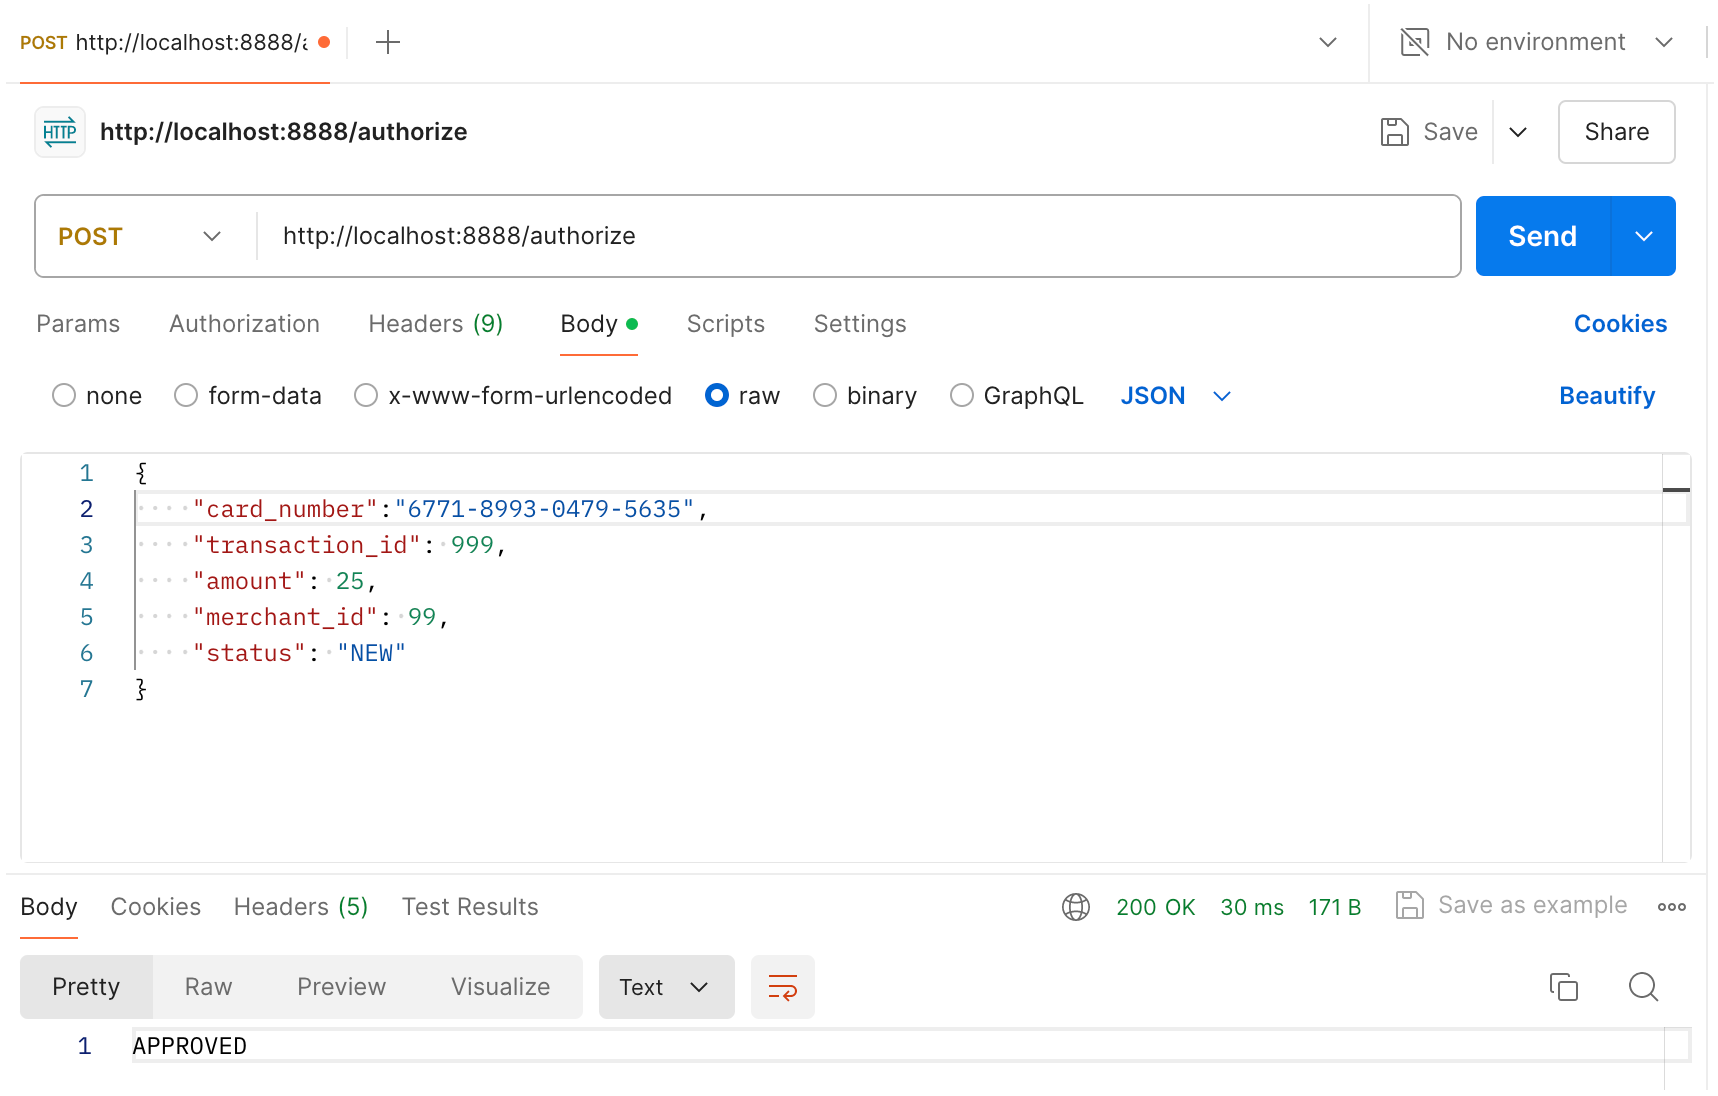This screenshot has width=1718, height=1096.
Task: Open the Text response format dropdown
Action: click(666, 987)
